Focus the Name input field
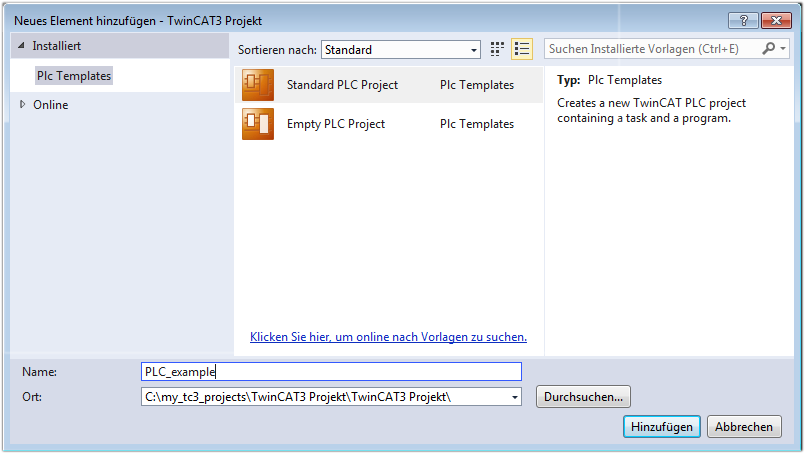The image size is (805, 453). pos(331,372)
